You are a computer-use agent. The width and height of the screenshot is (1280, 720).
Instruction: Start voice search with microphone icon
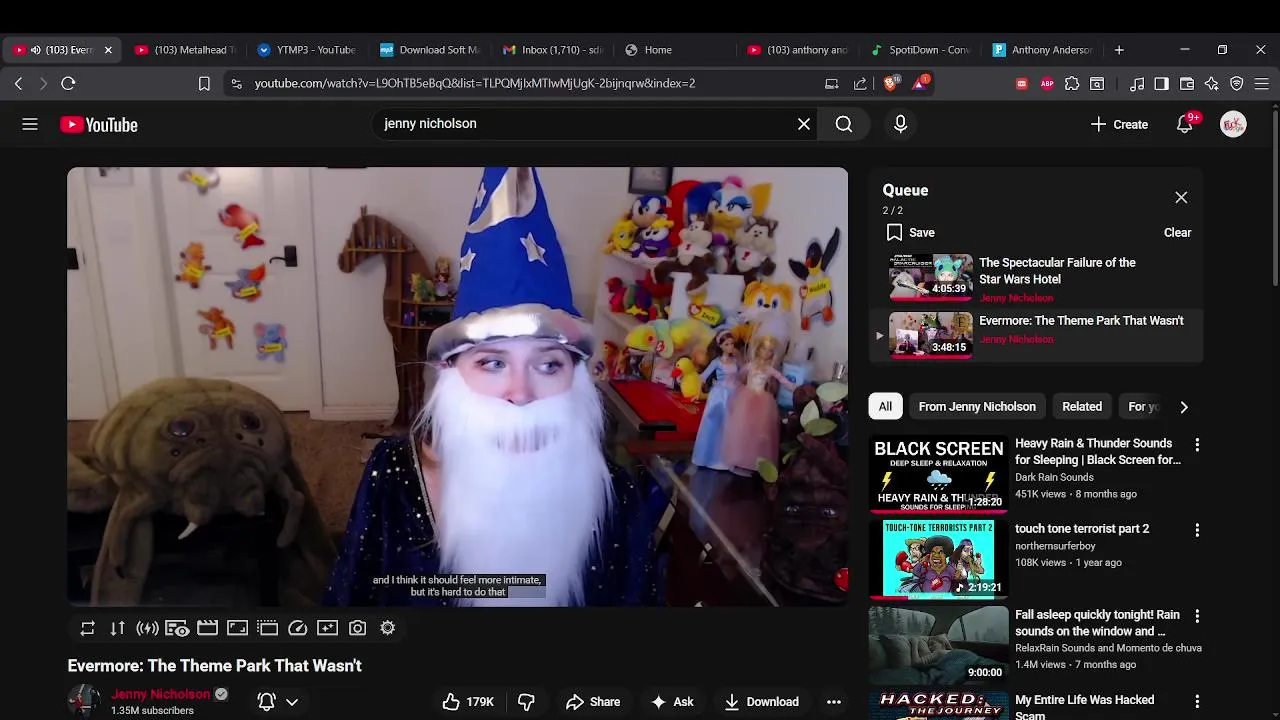(x=900, y=124)
